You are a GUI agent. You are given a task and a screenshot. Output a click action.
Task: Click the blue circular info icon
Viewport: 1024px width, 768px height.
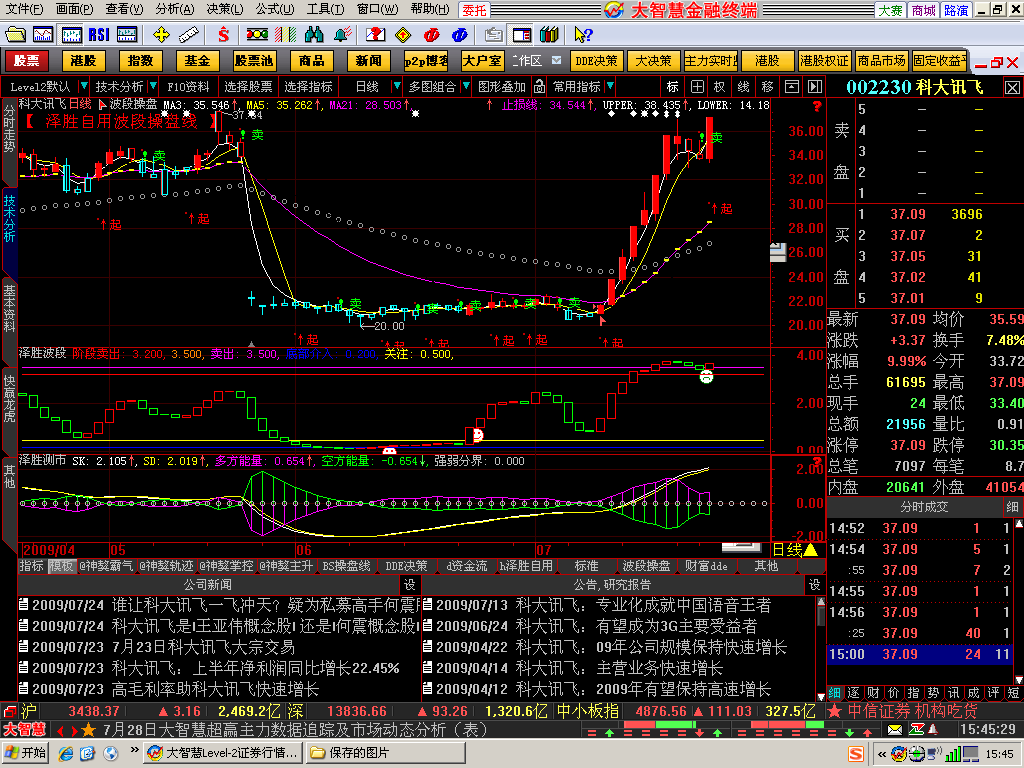[x=460, y=35]
